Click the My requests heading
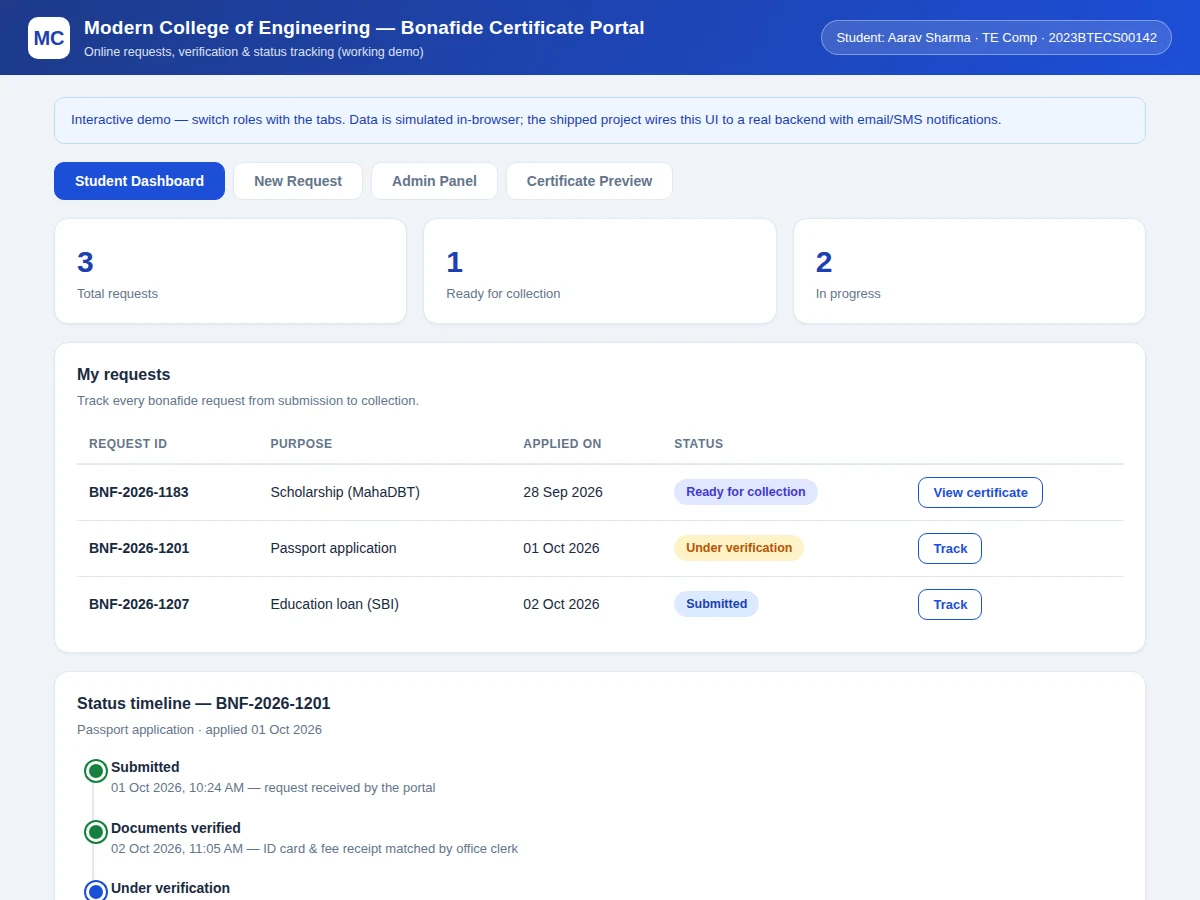 point(124,375)
